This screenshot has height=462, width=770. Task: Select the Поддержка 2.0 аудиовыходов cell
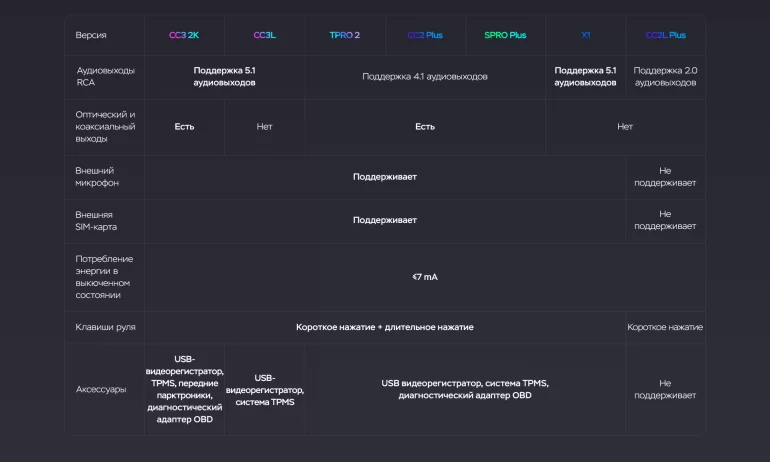pyautogui.click(x=665, y=76)
